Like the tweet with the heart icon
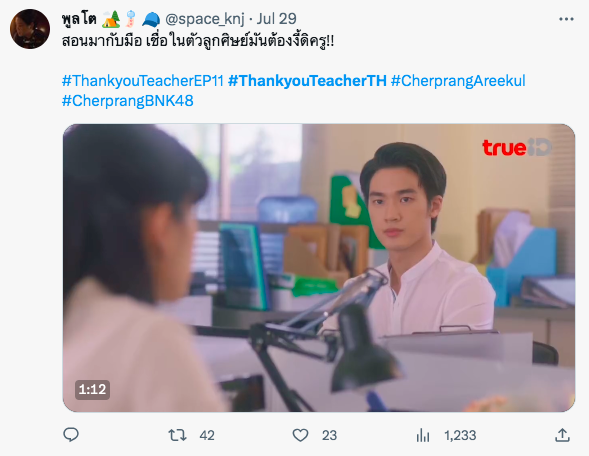 coord(300,435)
